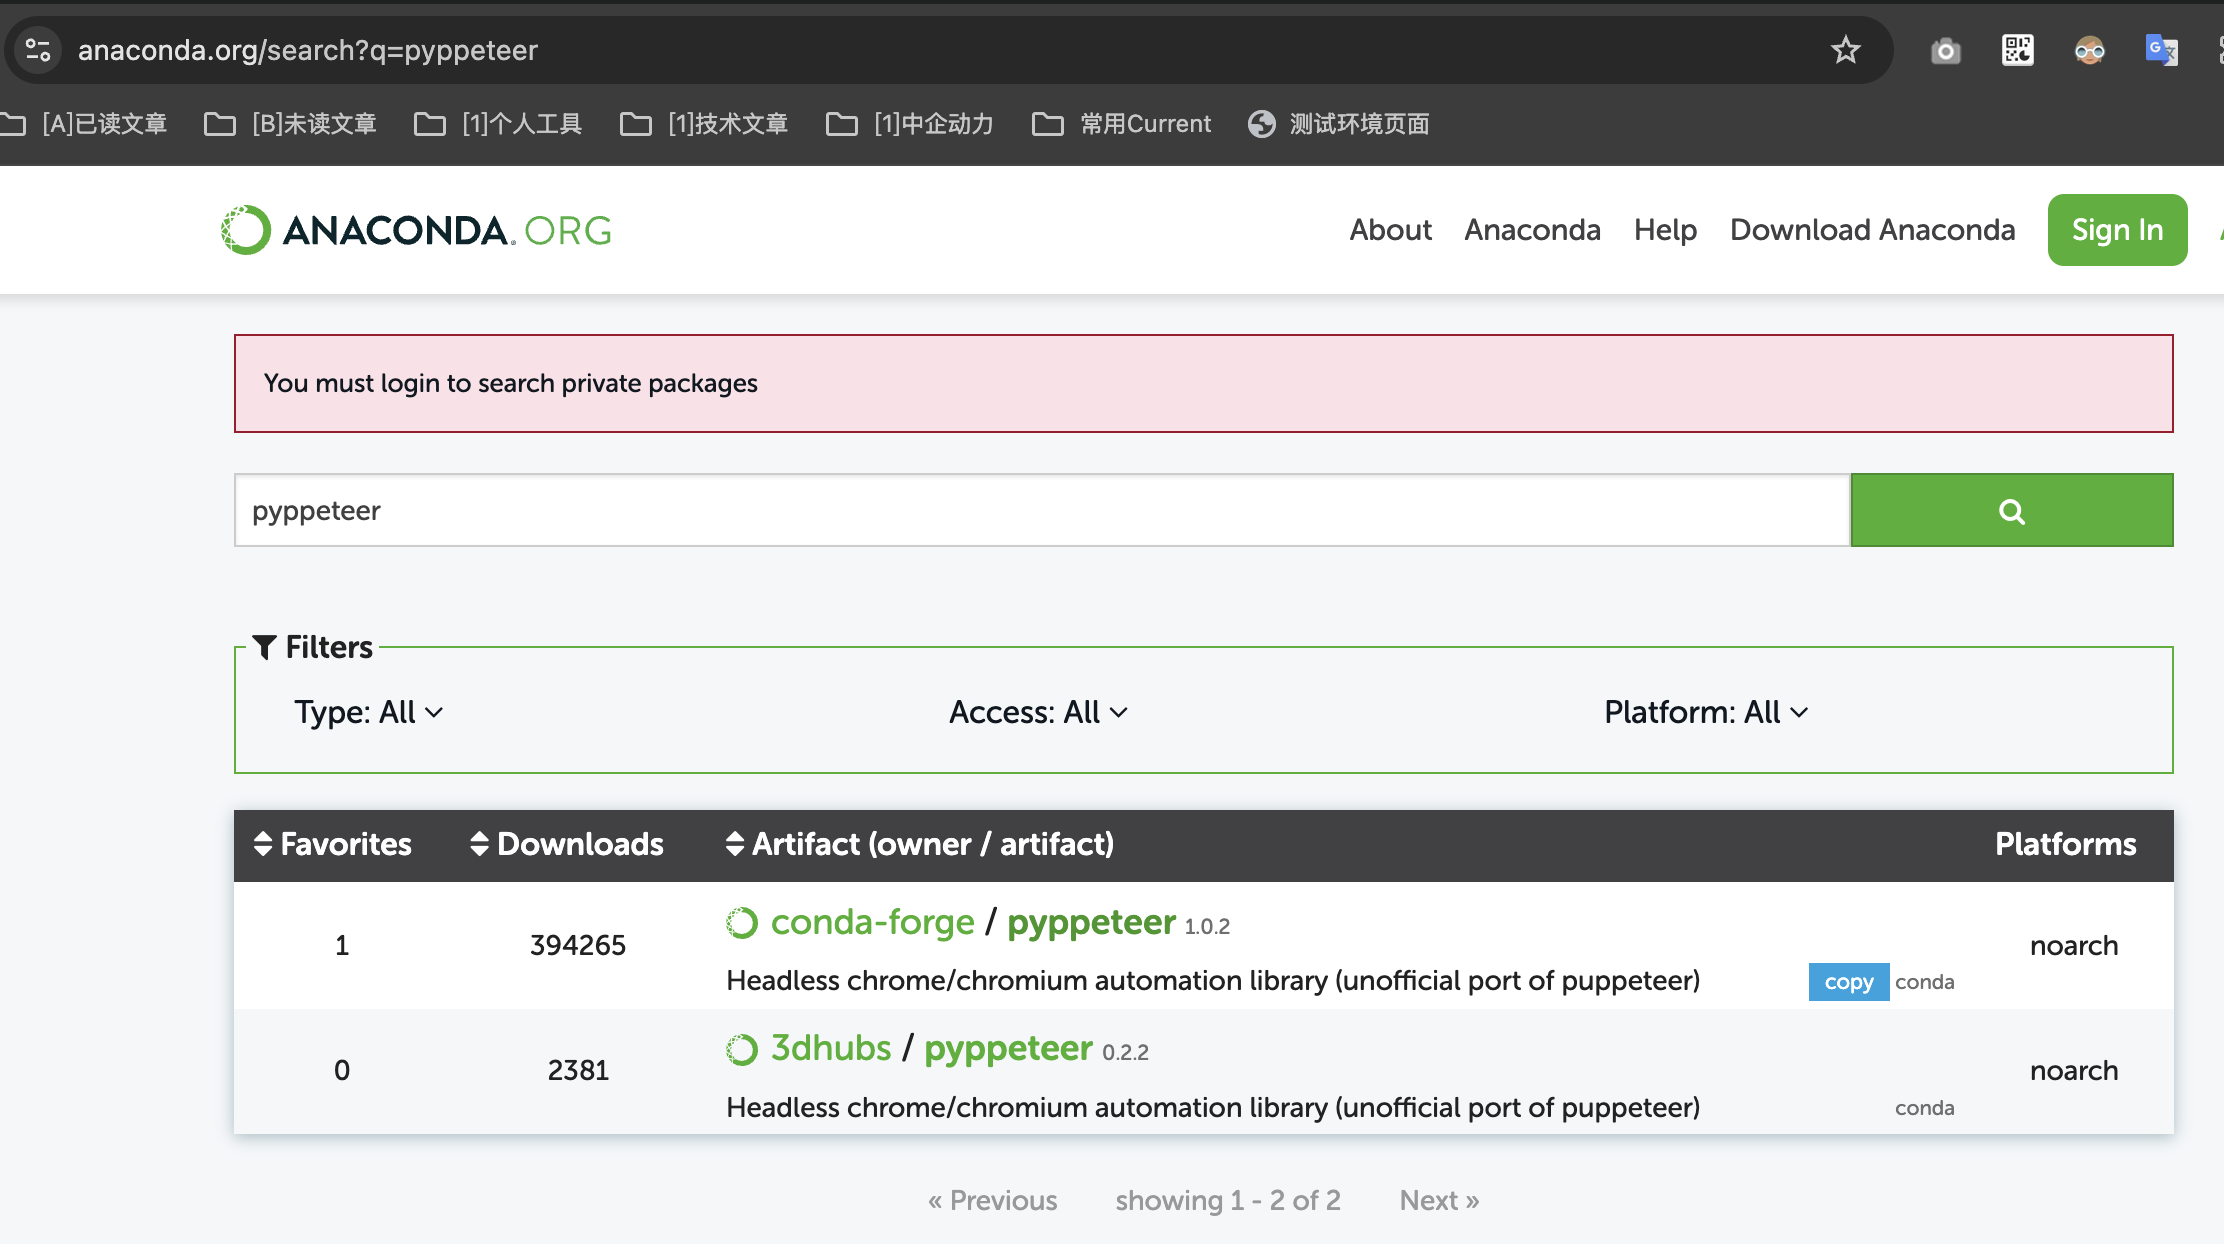The height and width of the screenshot is (1244, 2224).
Task: Click conda label in the 3dhubs row
Action: (x=1924, y=1108)
